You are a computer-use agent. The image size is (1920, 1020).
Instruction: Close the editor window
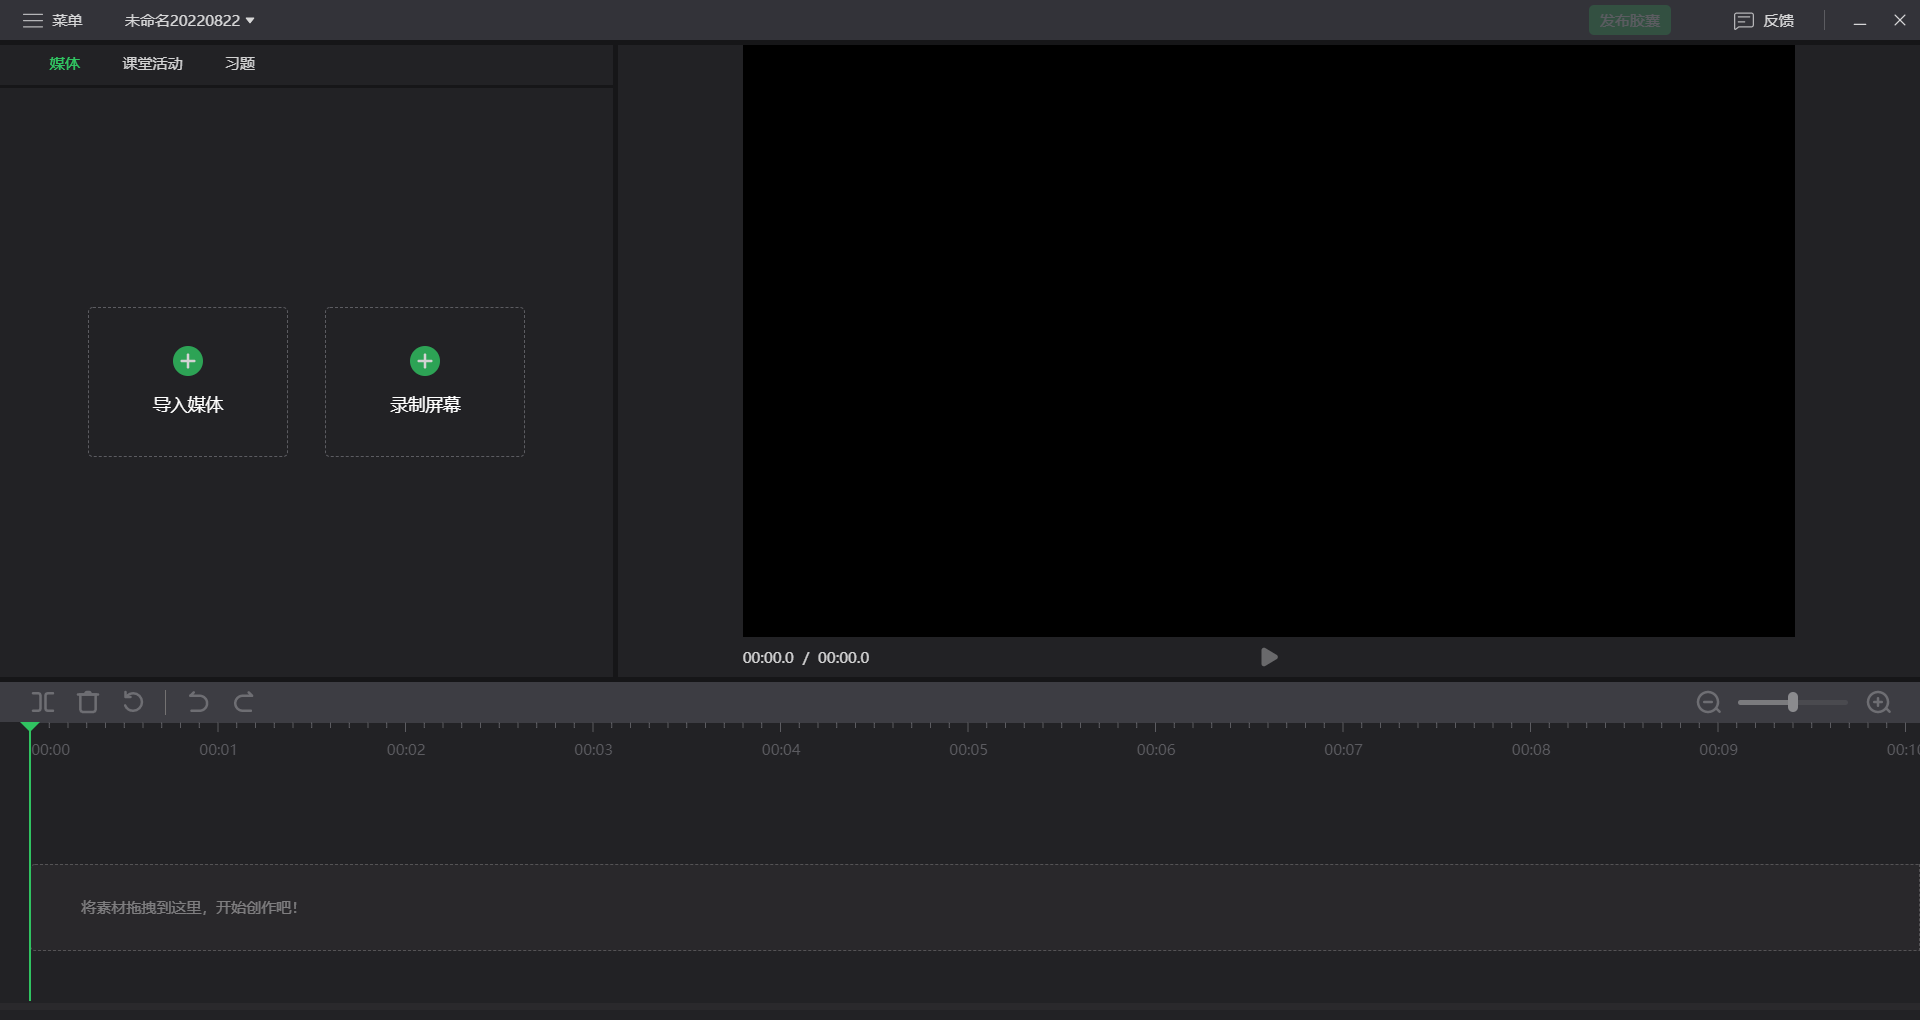[x=1899, y=20]
